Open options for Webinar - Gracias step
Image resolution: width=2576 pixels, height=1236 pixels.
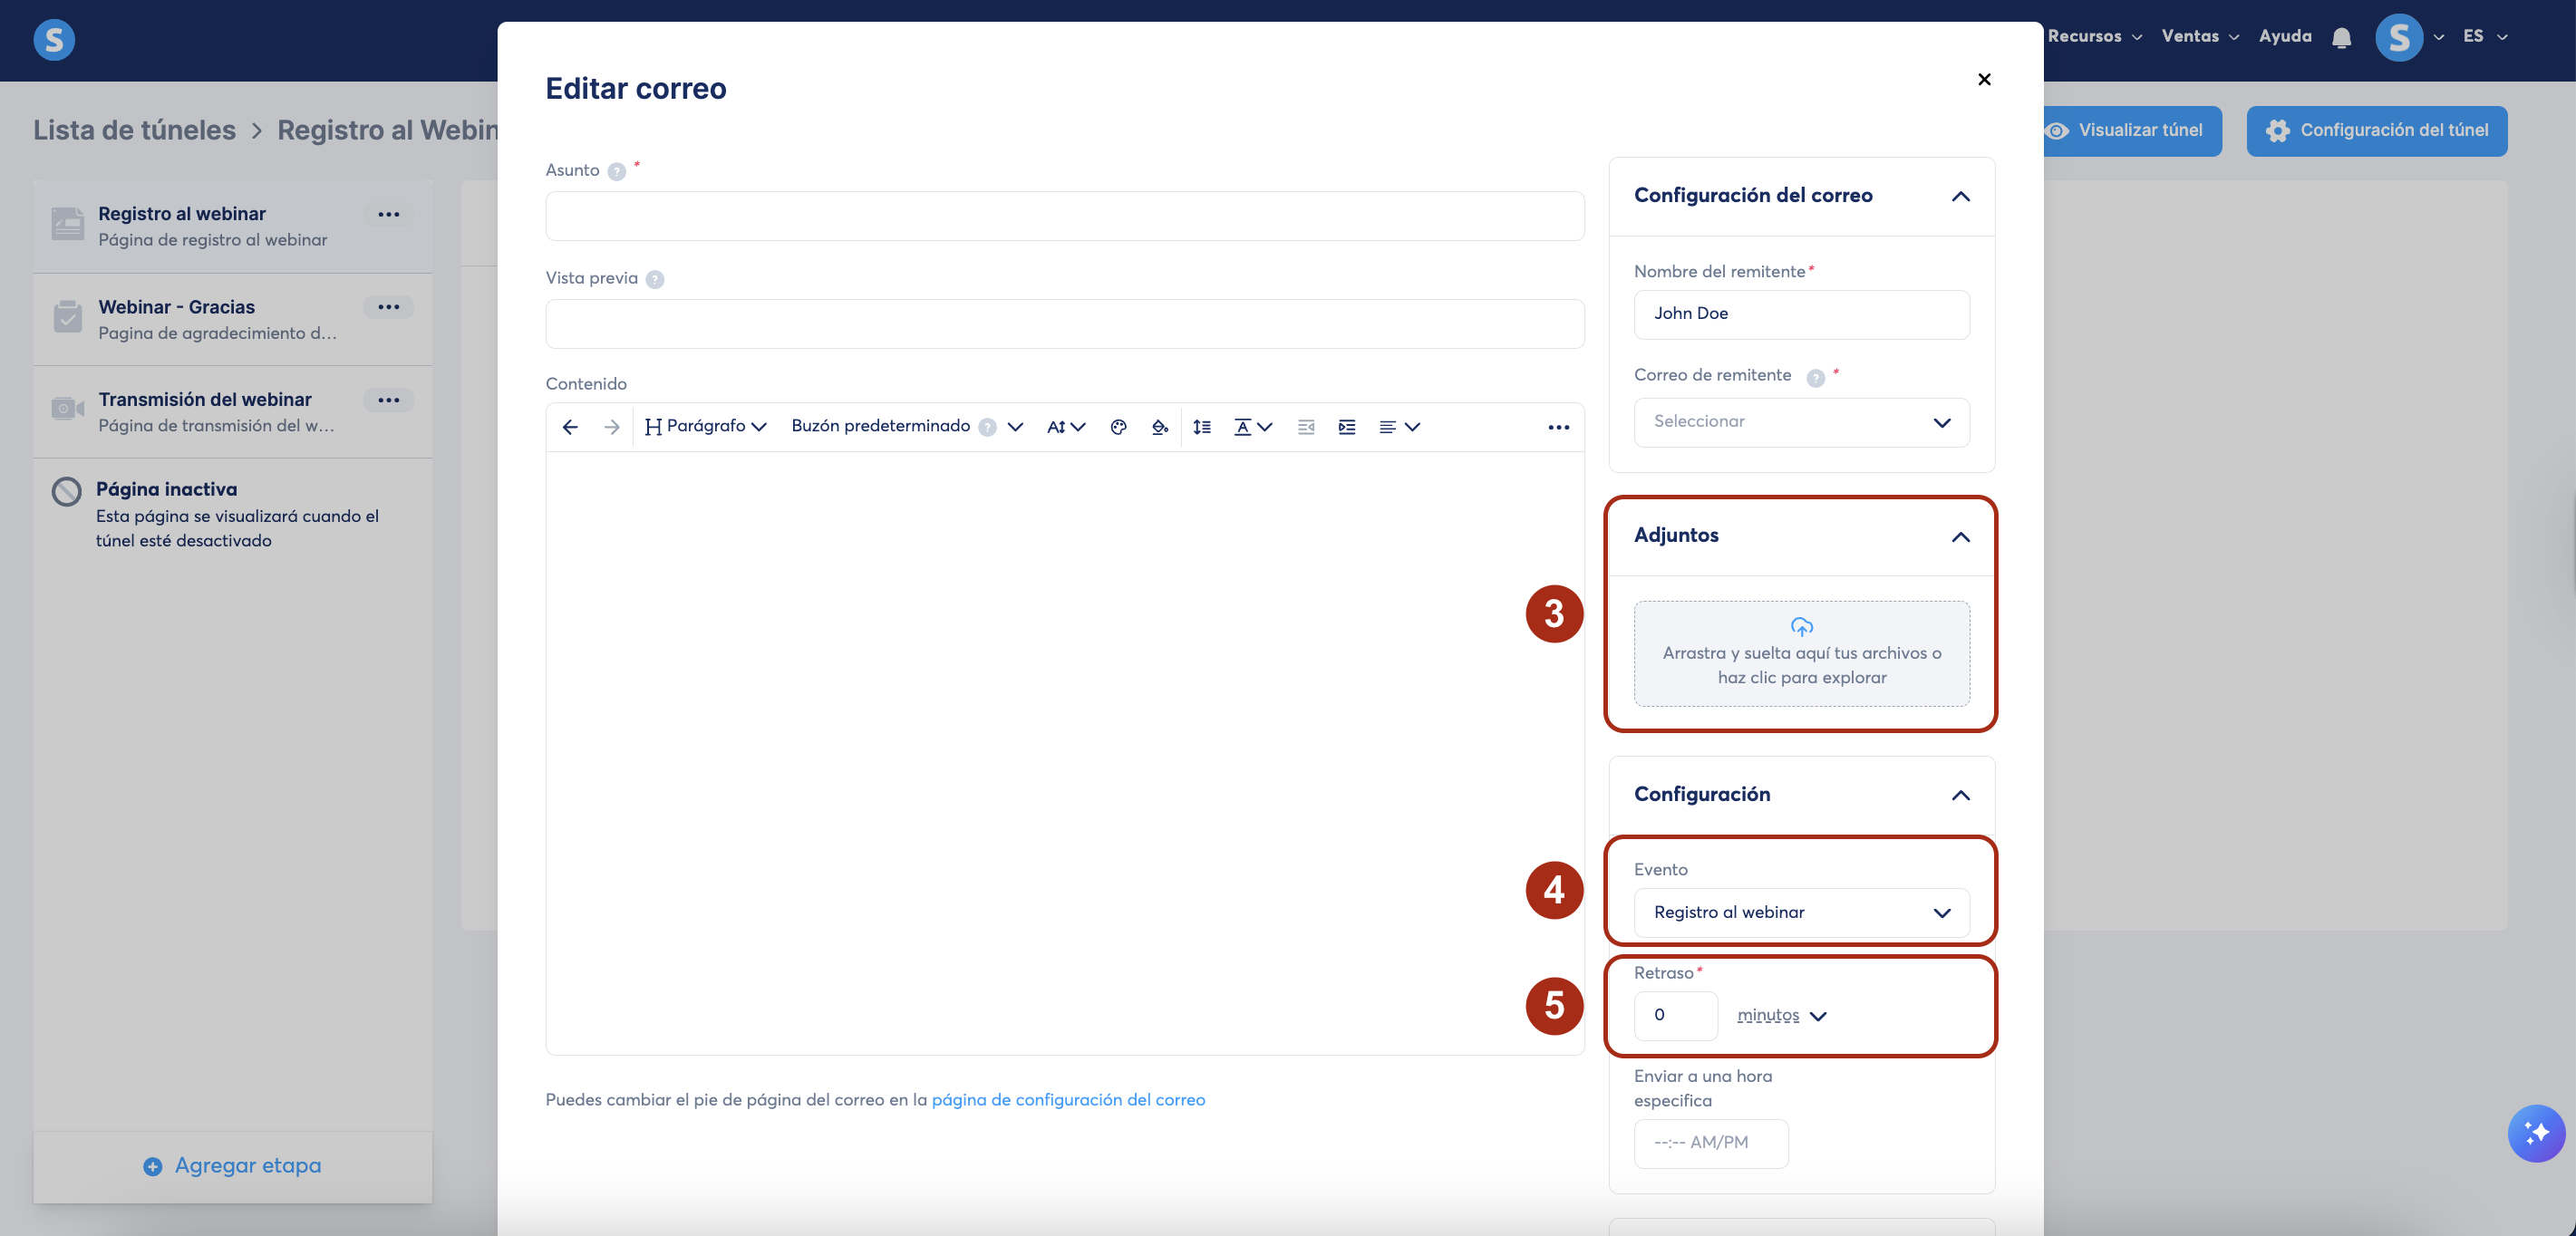(x=388, y=307)
